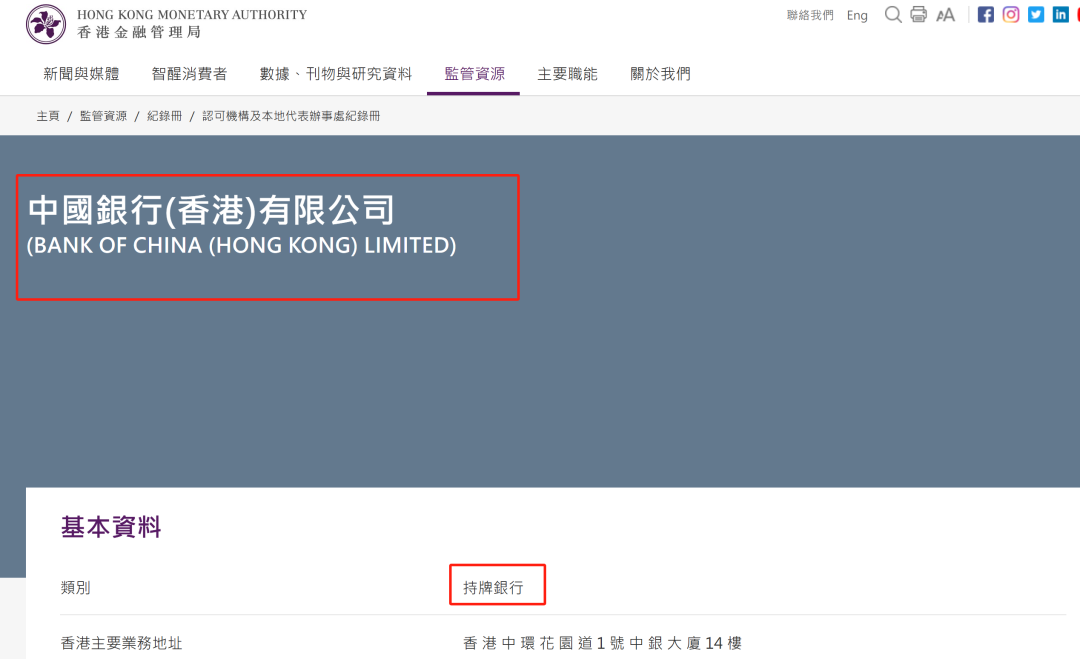Open the search magnifier icon
Screen dimensions: 1080x659
pos(893,15)
